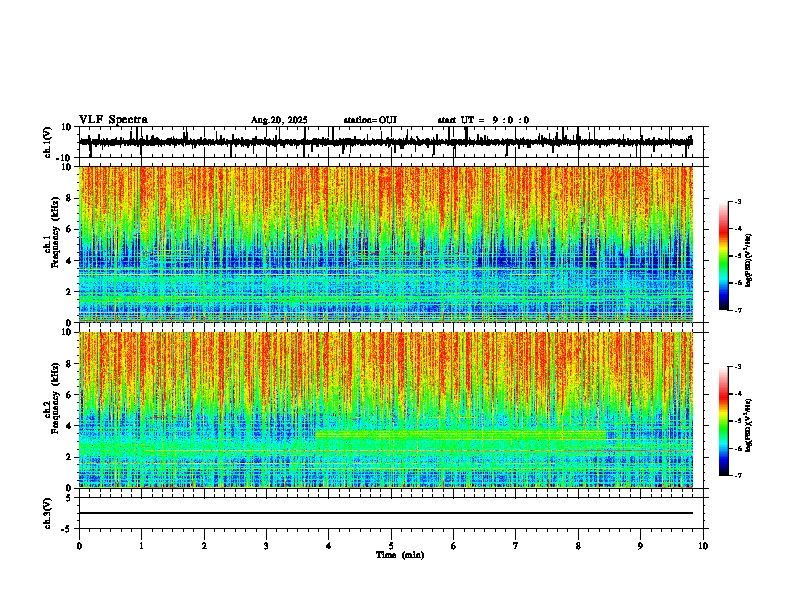
Task: Click the "ch.3(V)" axis label
Action: click(48, 513)
